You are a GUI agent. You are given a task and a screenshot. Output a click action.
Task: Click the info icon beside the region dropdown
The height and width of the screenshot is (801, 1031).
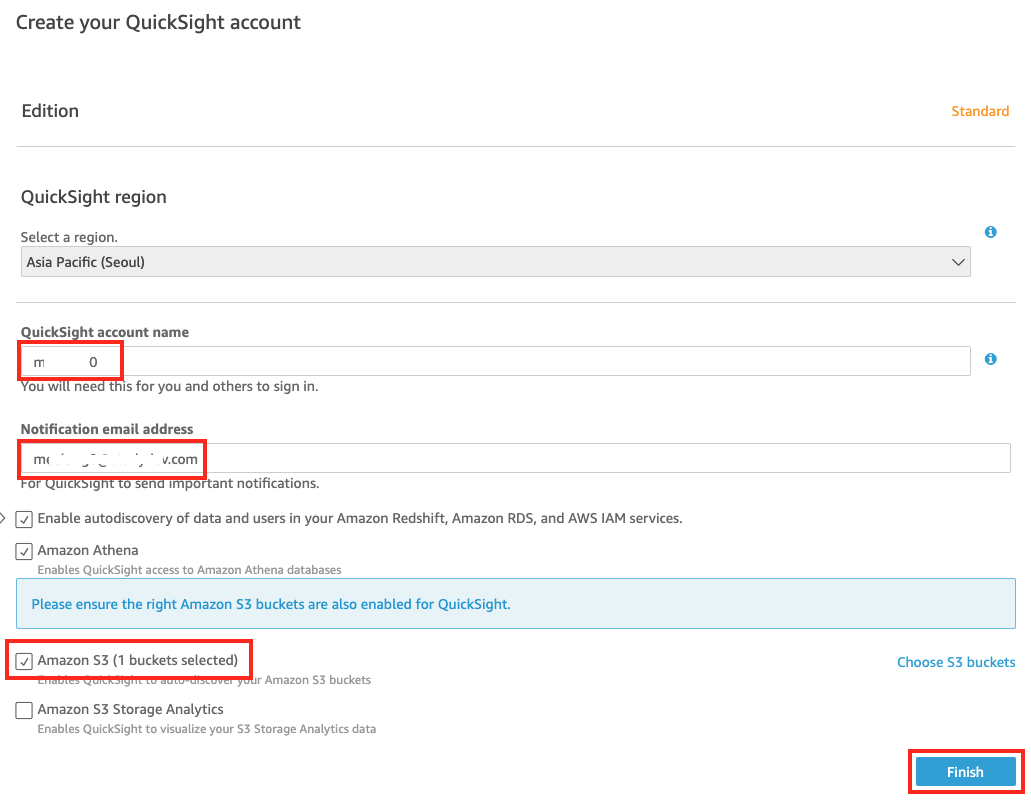[990, 232]
